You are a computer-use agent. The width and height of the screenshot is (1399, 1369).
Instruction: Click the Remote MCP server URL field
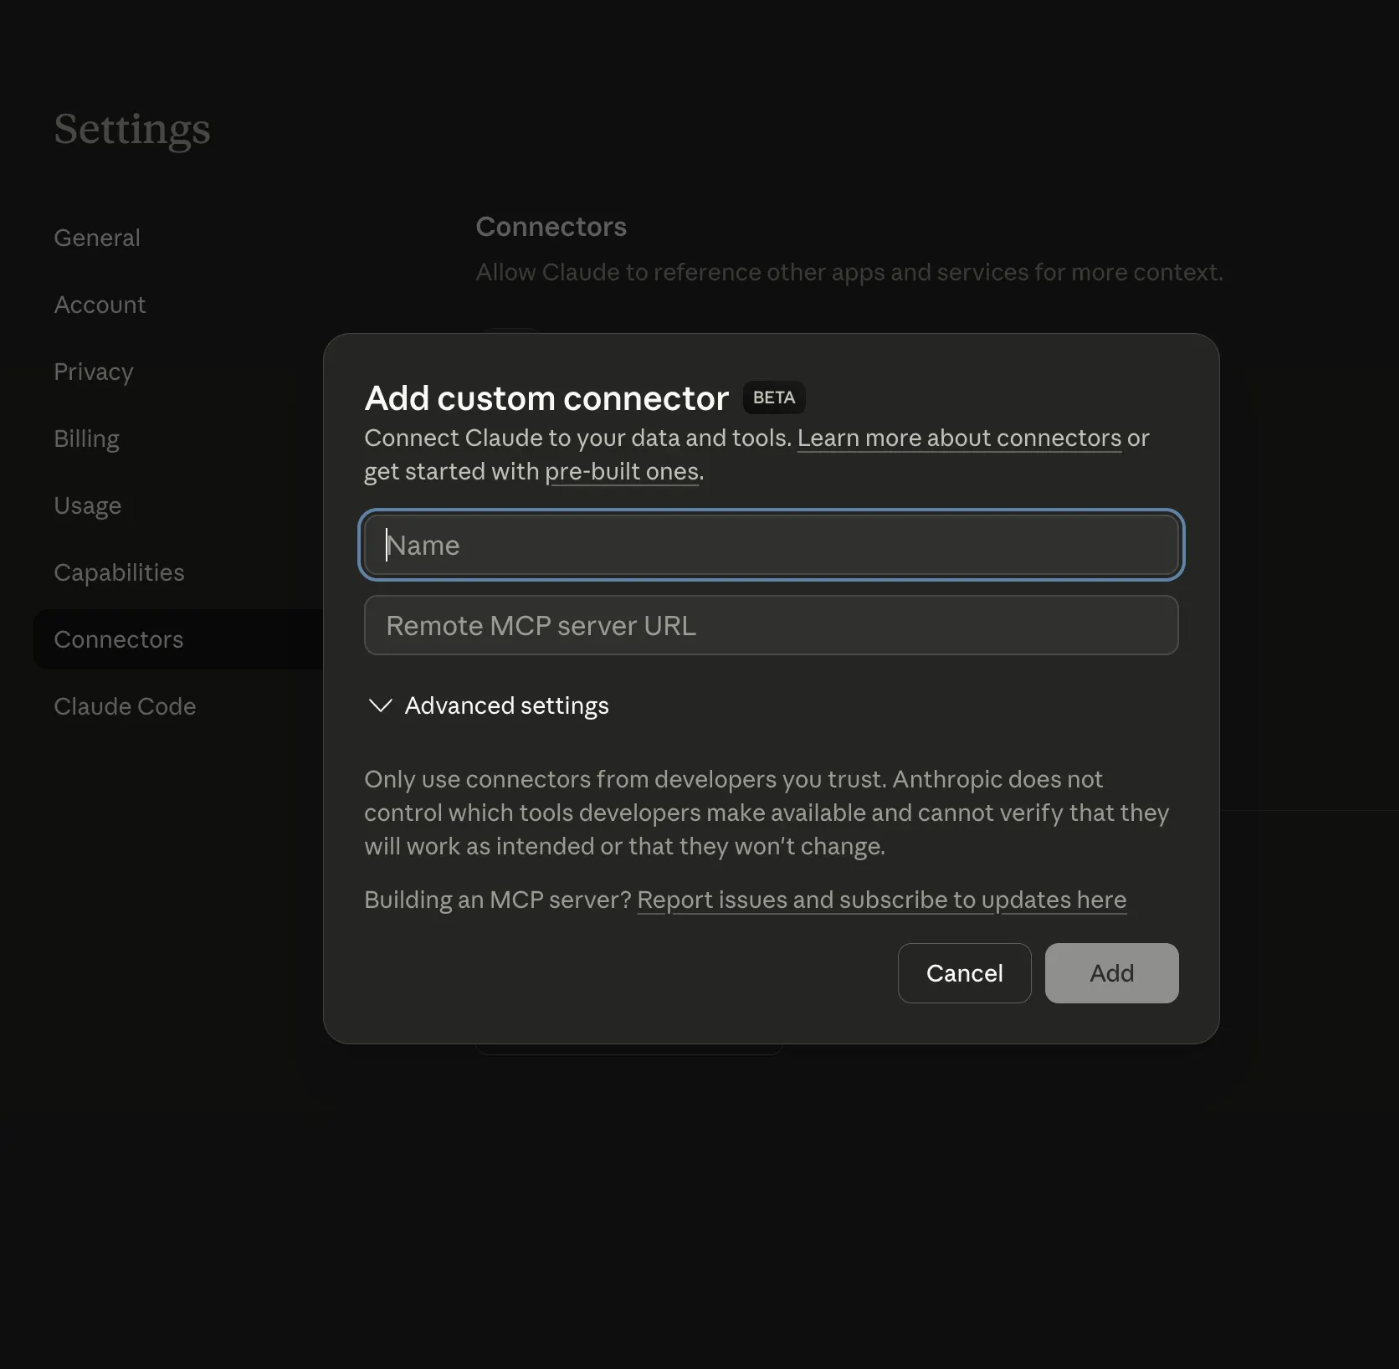click(770, 625)
